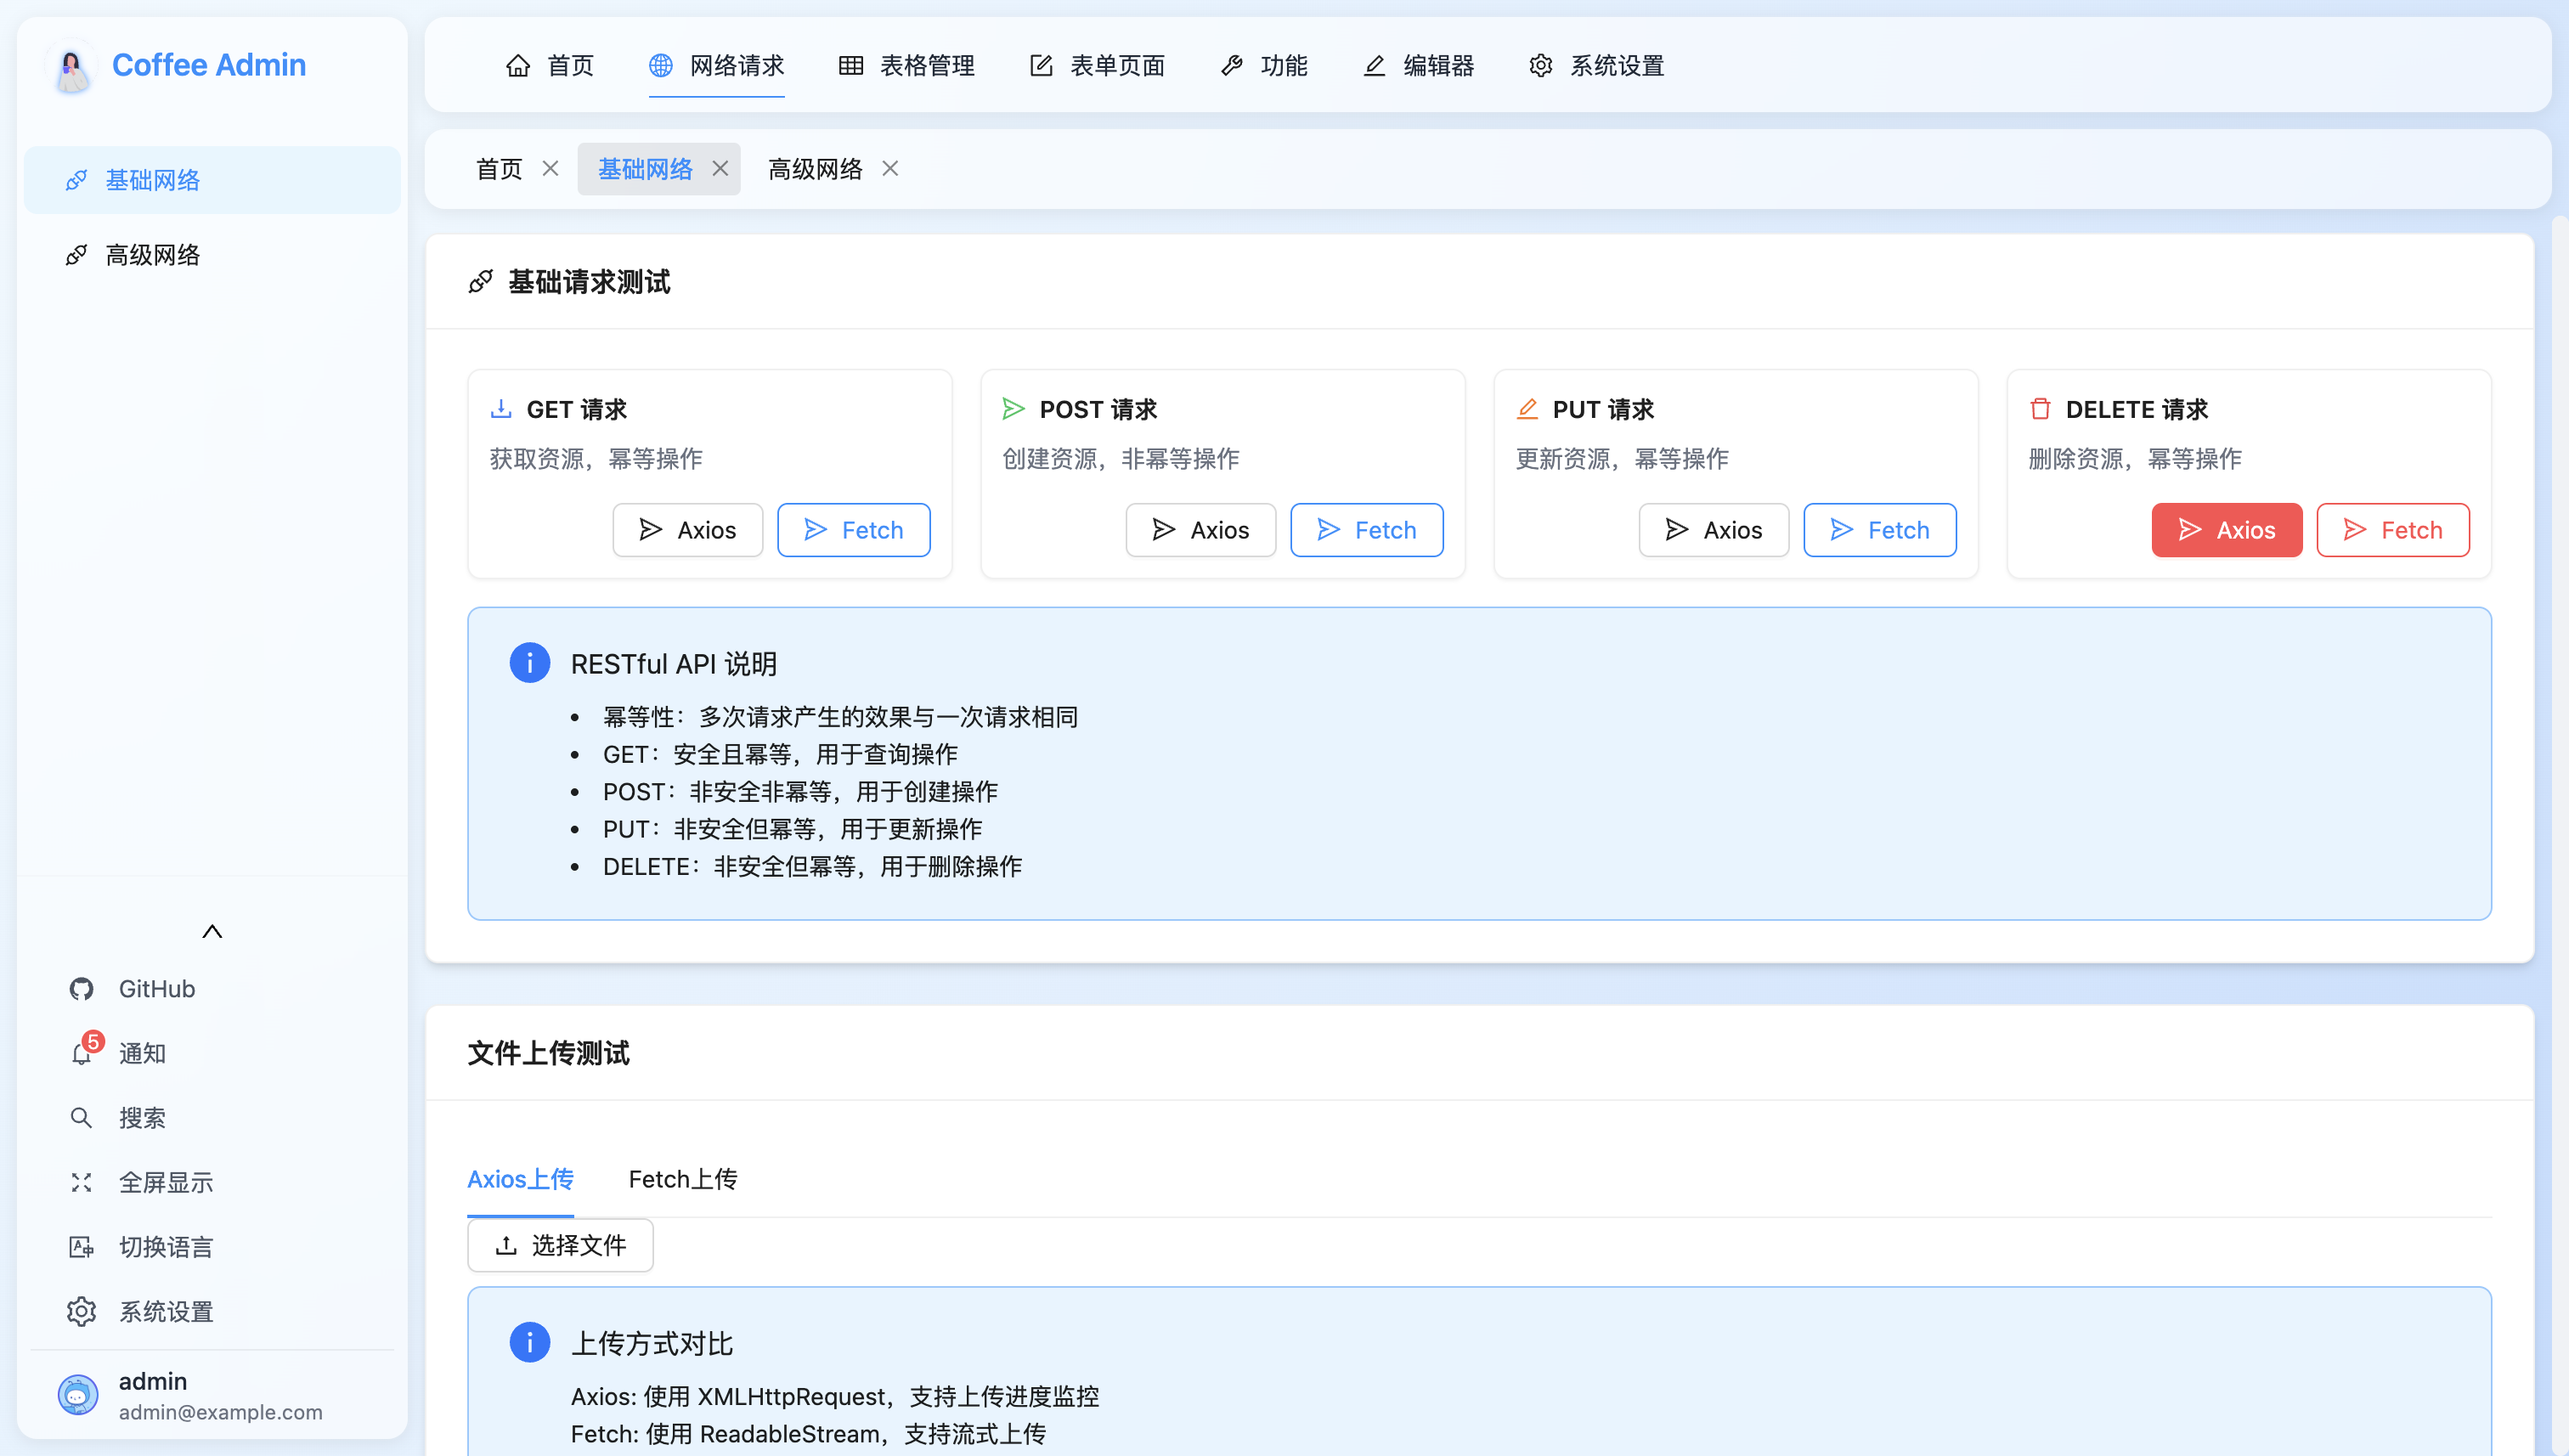The height and width of the screenshot is (1456, 2569).
Task: Send POST request with Fetch
Action: click(x=1366, y=530)
